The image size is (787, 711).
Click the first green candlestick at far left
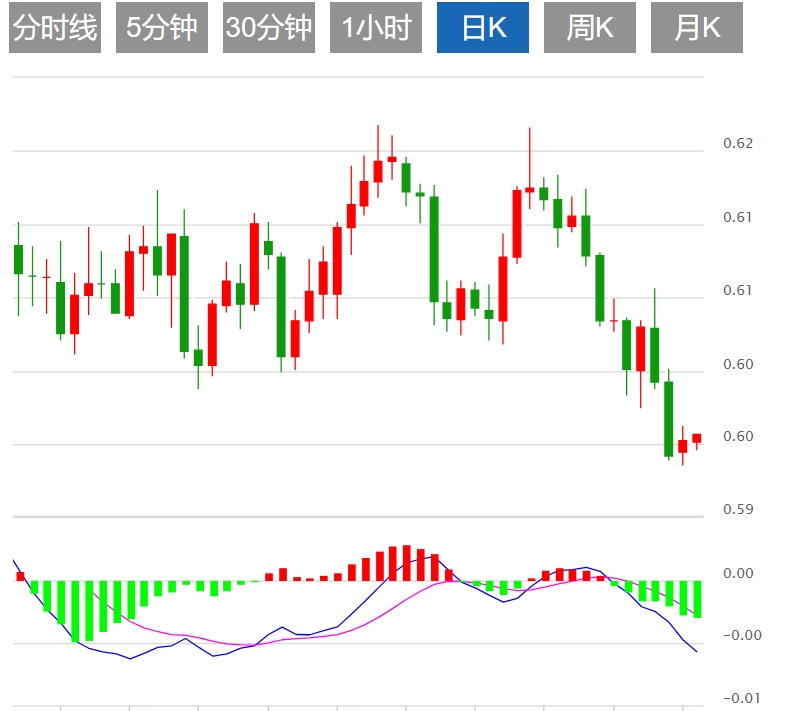tap(18, 259)
